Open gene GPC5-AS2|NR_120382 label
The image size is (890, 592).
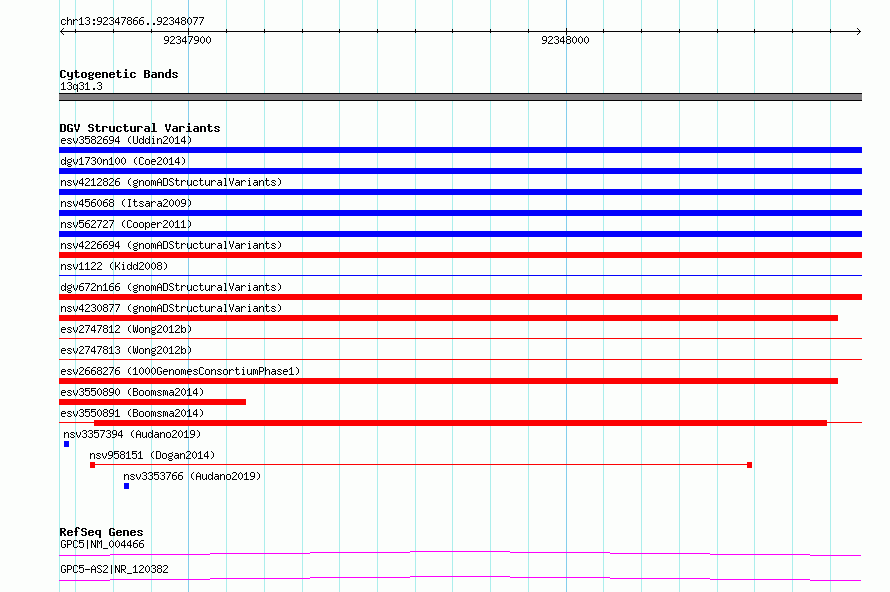tap(114, 569)
